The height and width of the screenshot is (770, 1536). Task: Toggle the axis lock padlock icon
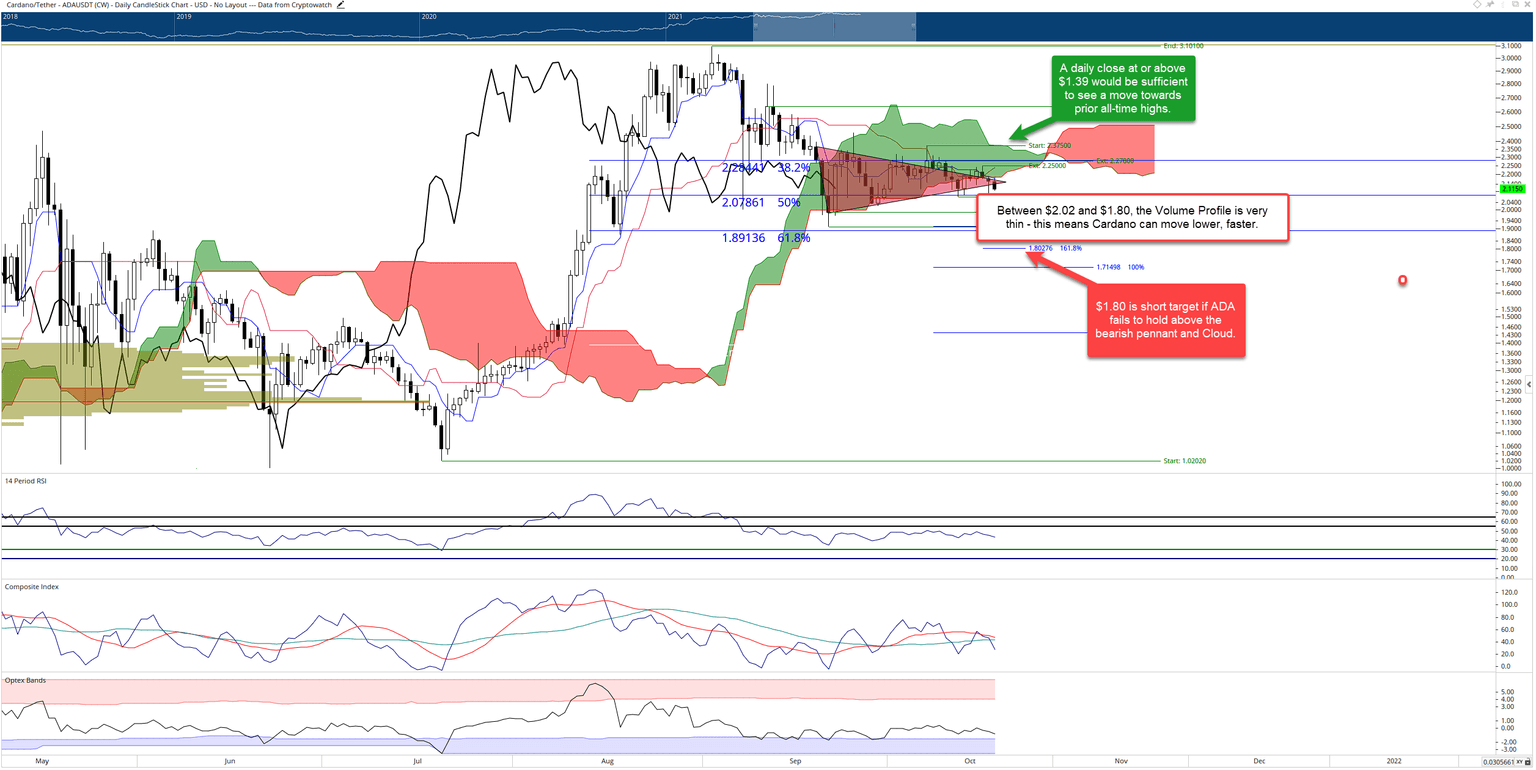1527,762
